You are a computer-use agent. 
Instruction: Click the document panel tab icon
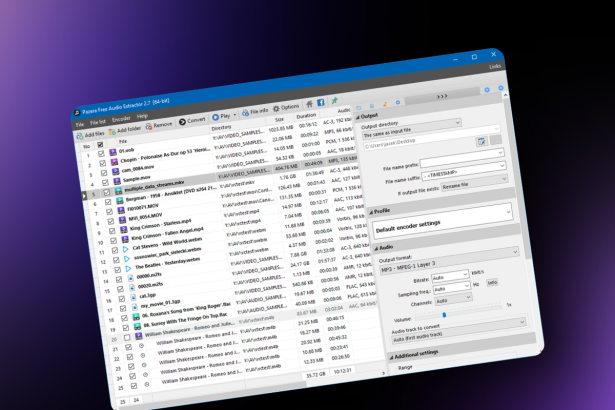coord(372,106)
